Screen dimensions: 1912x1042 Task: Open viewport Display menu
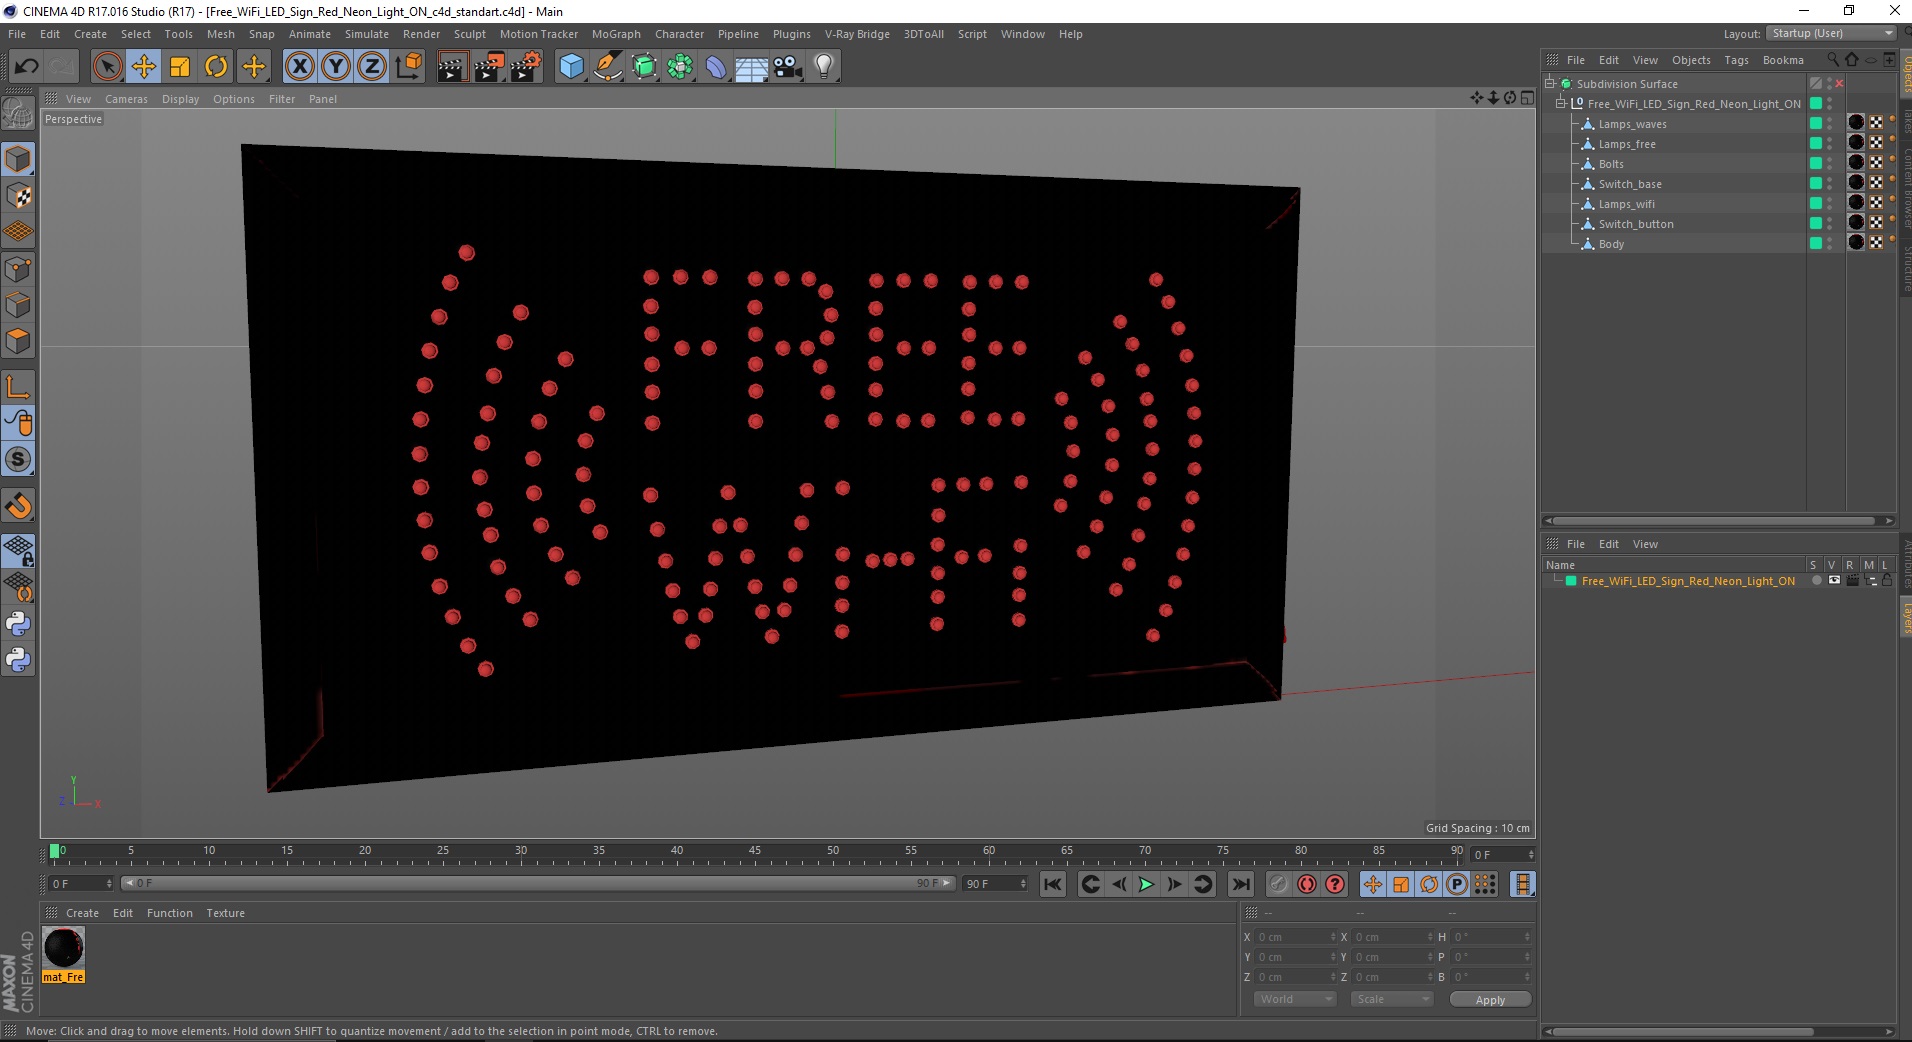(x=180, y=99)
